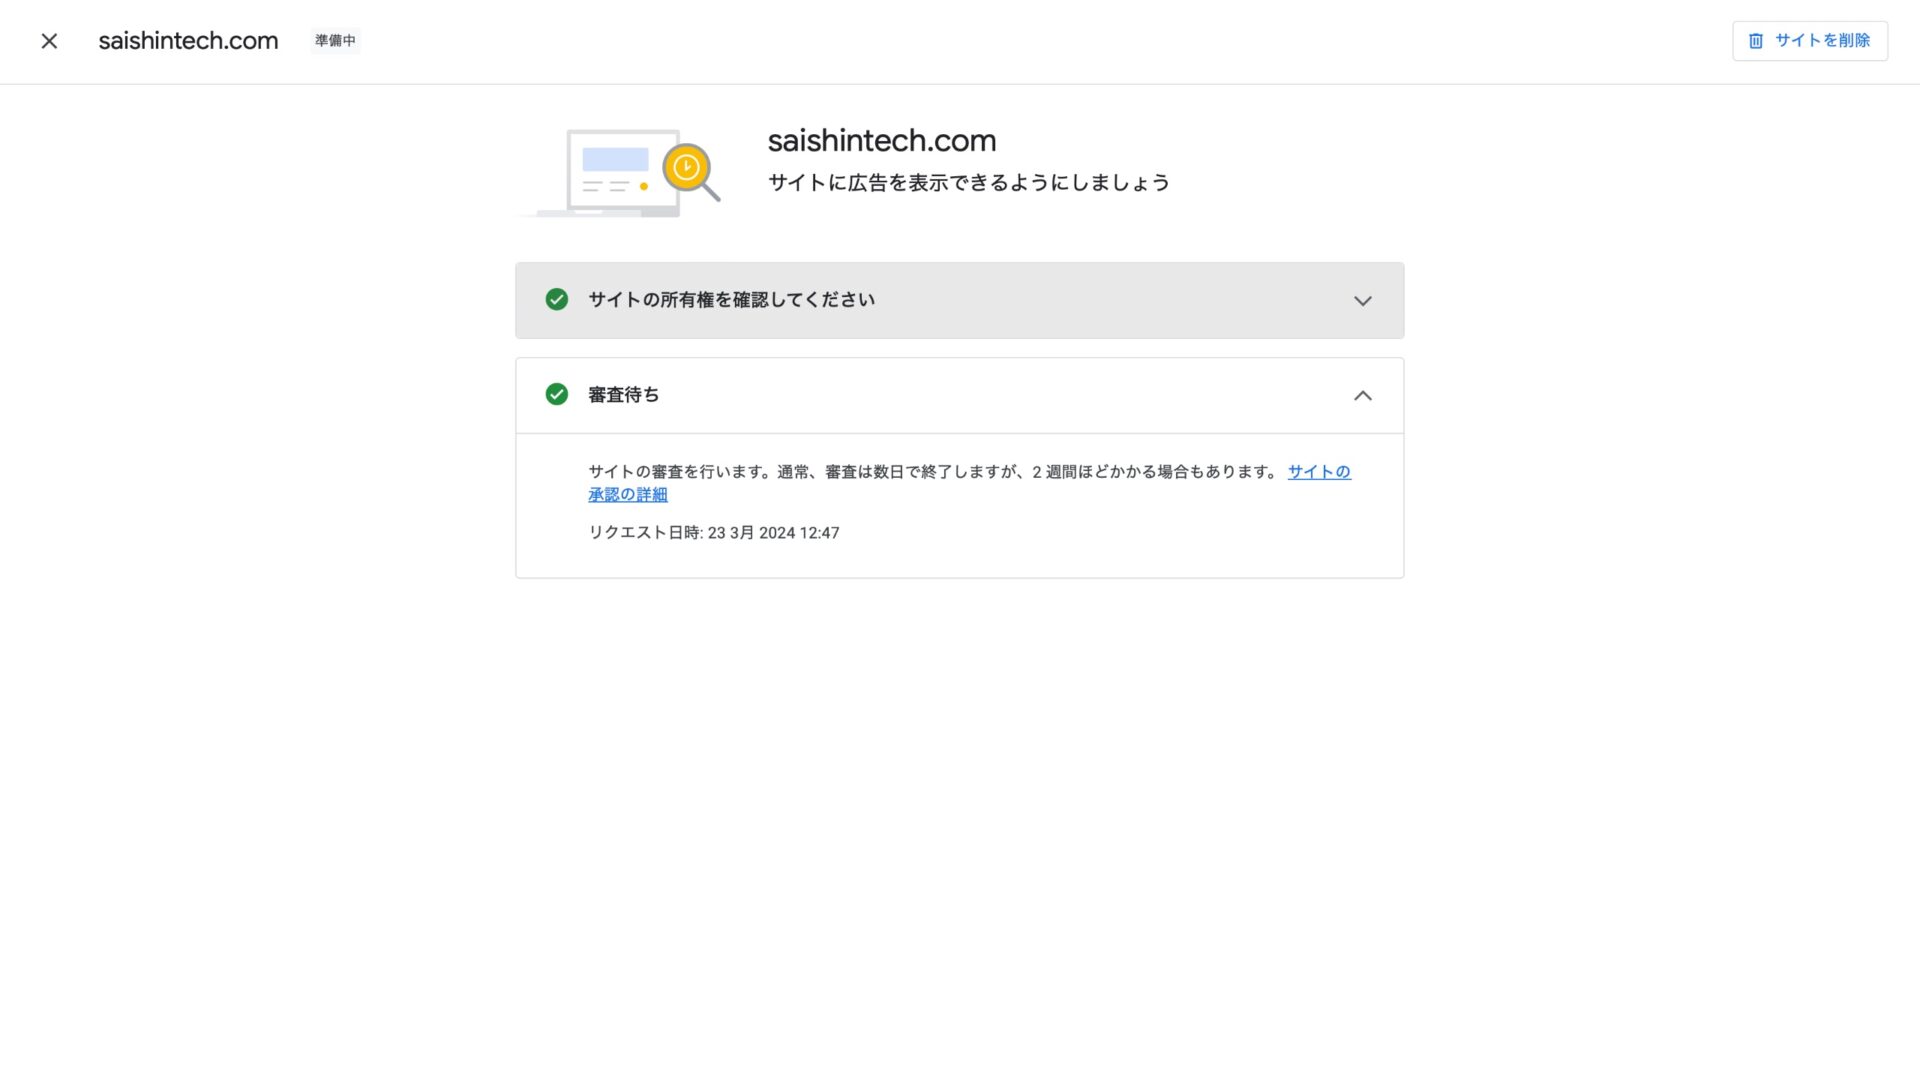
Task: Click the 準備中 status badge
Action: point(335,41)
